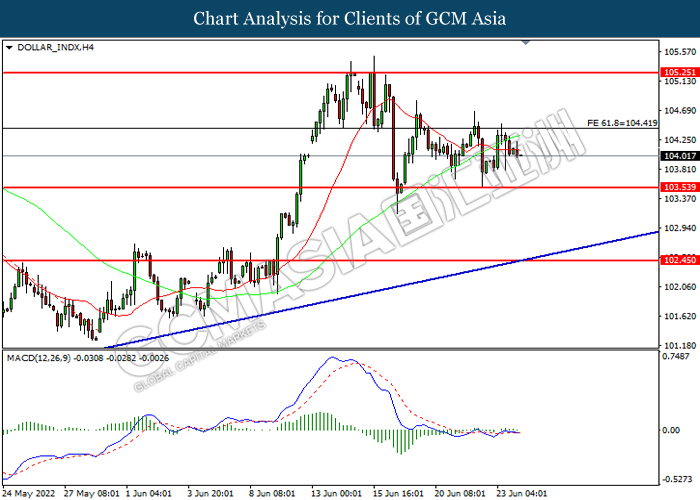Click the 27 May 08:01 time label
Viewport: 700px width, 500px height.
click(x=92, y=493)
